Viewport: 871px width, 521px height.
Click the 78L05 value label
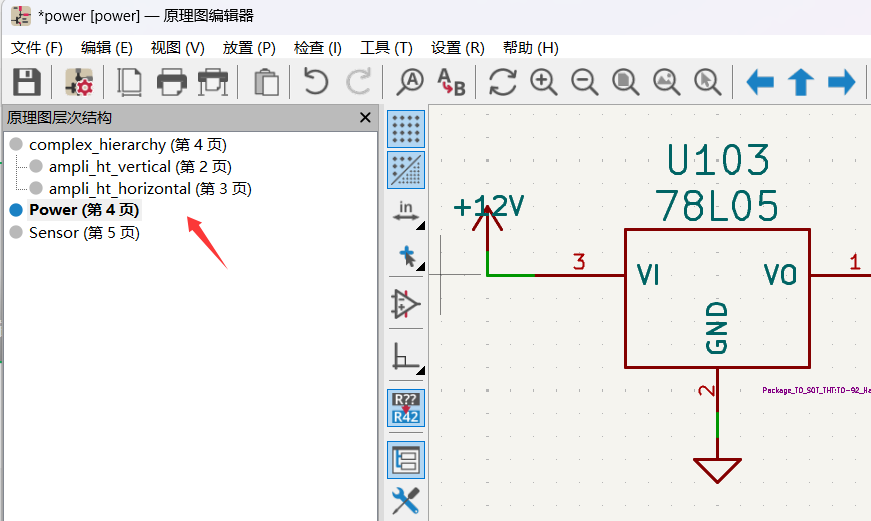[x=717, y=206]
